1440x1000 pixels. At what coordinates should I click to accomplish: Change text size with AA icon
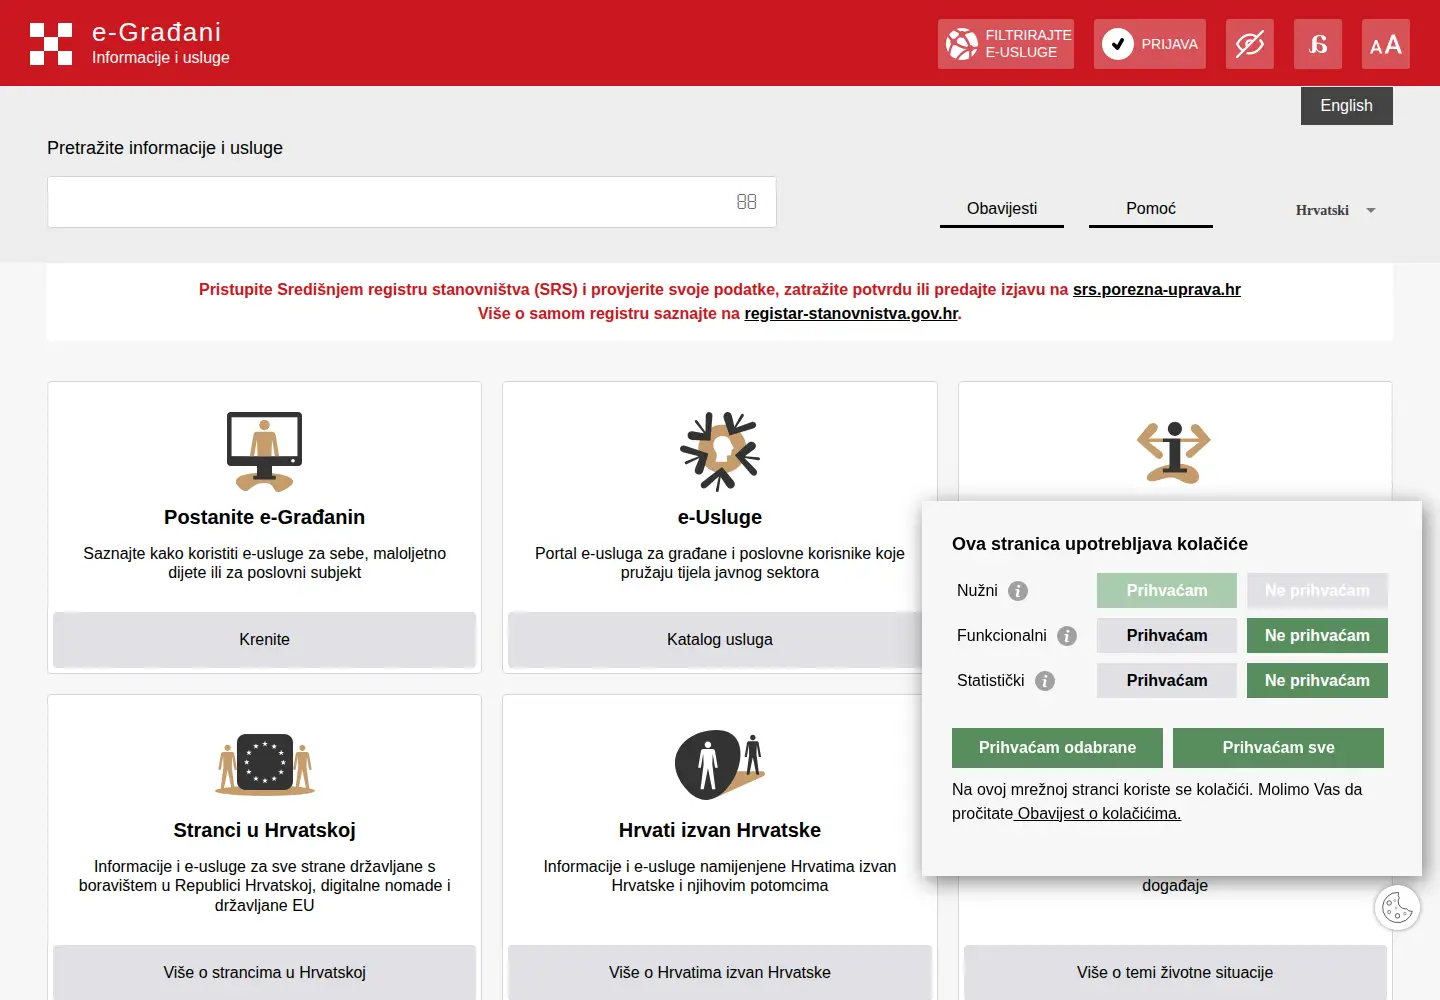tap(1386, 44)
